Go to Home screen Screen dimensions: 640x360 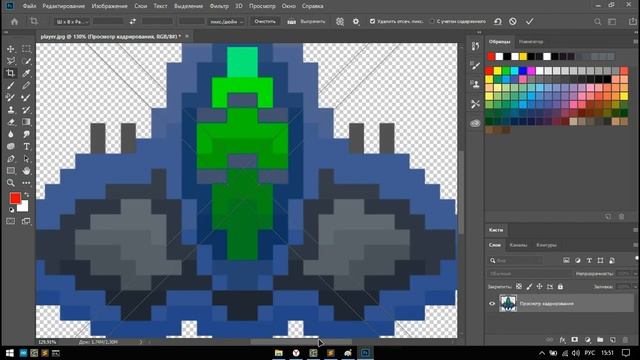point(15,22)
